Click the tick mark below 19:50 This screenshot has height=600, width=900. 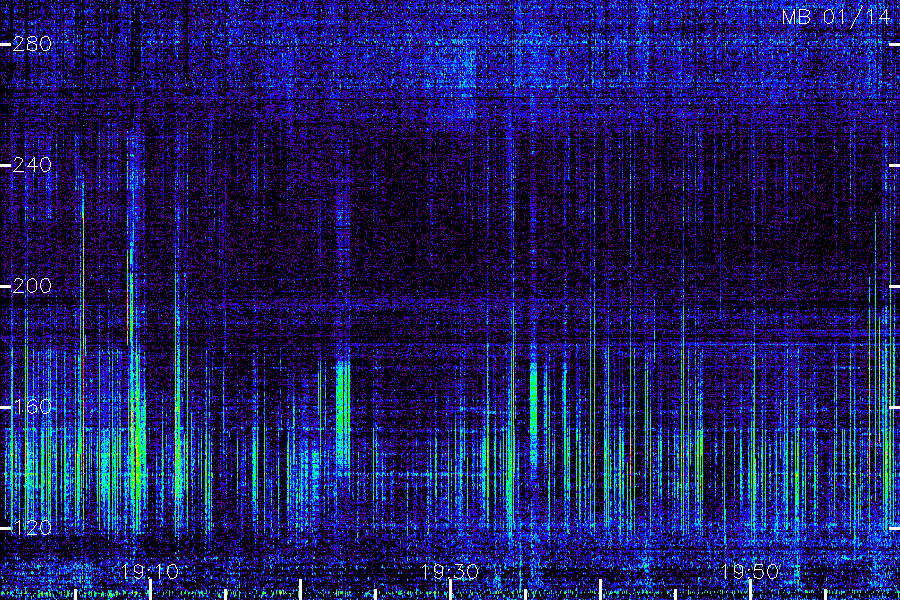[751, 590]
